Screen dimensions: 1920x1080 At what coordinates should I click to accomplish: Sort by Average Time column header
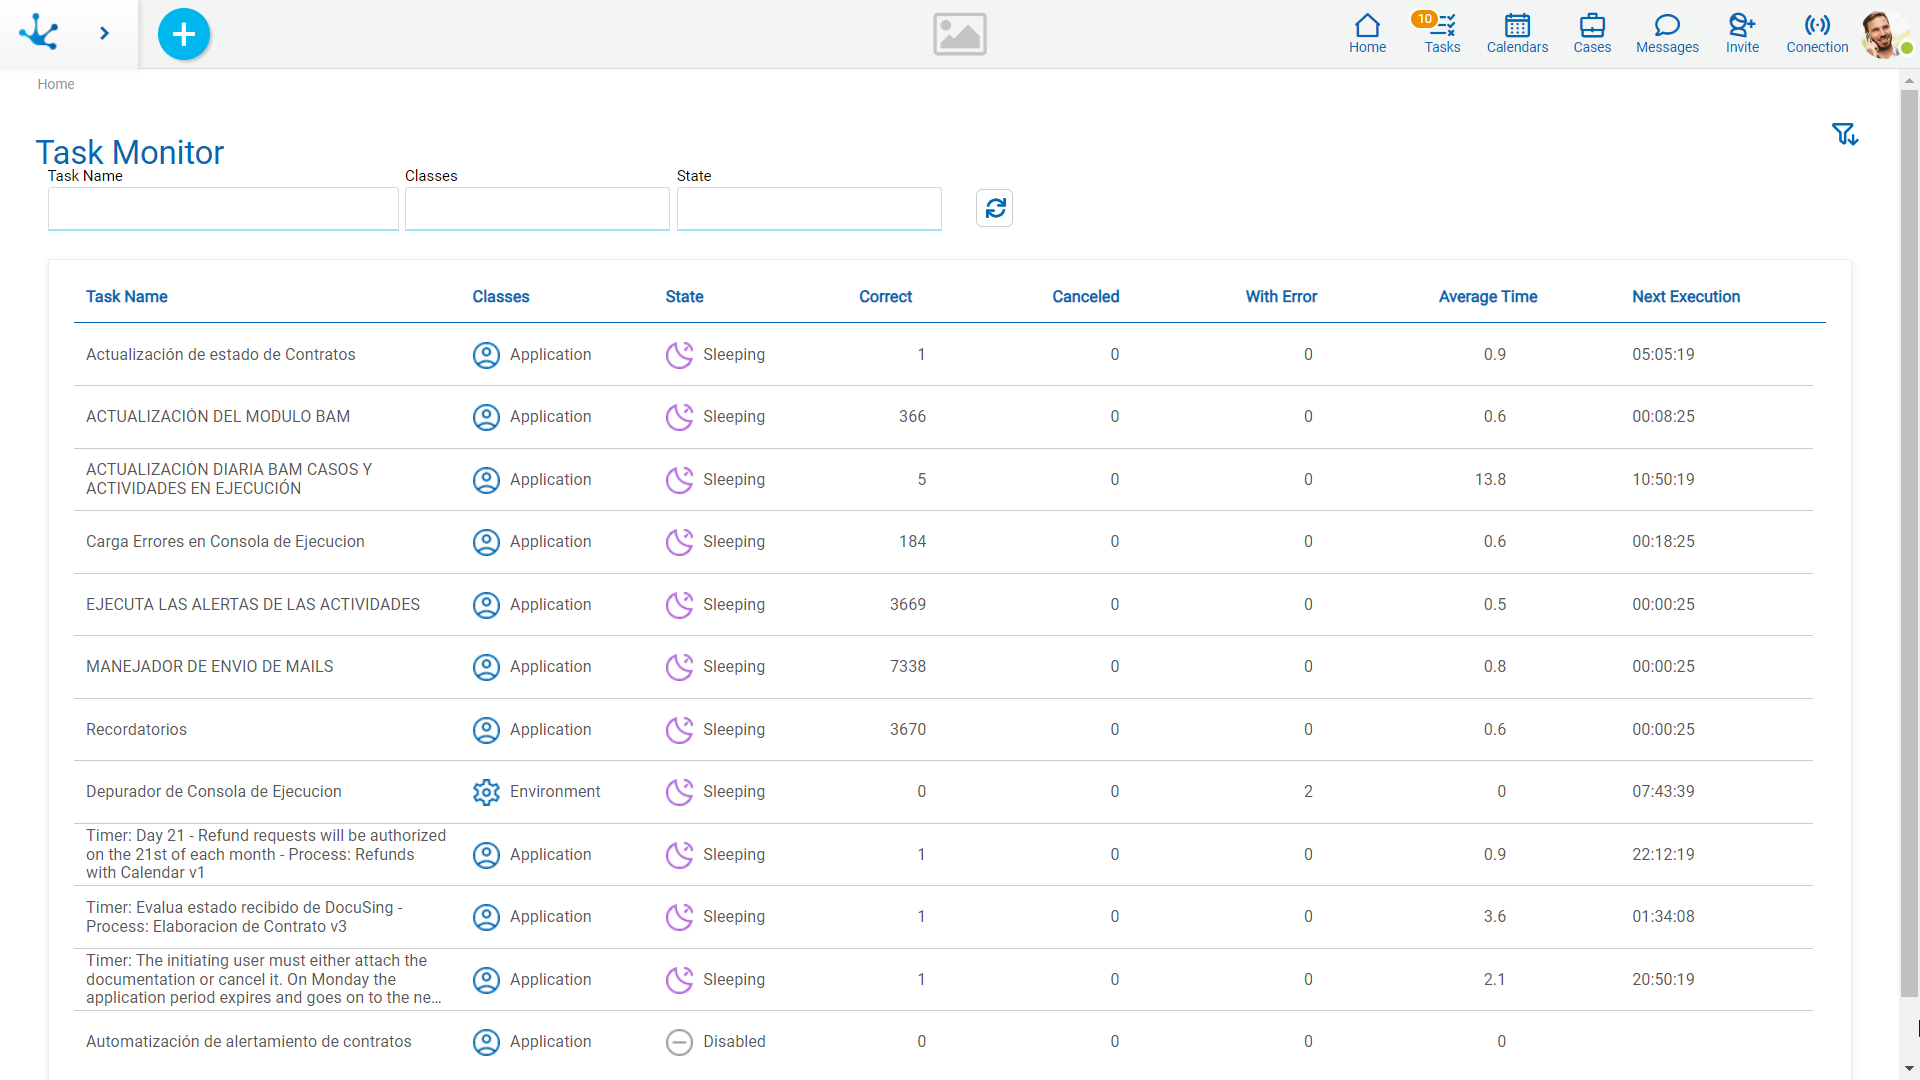pyautogui.click(x=1487, y=297)
